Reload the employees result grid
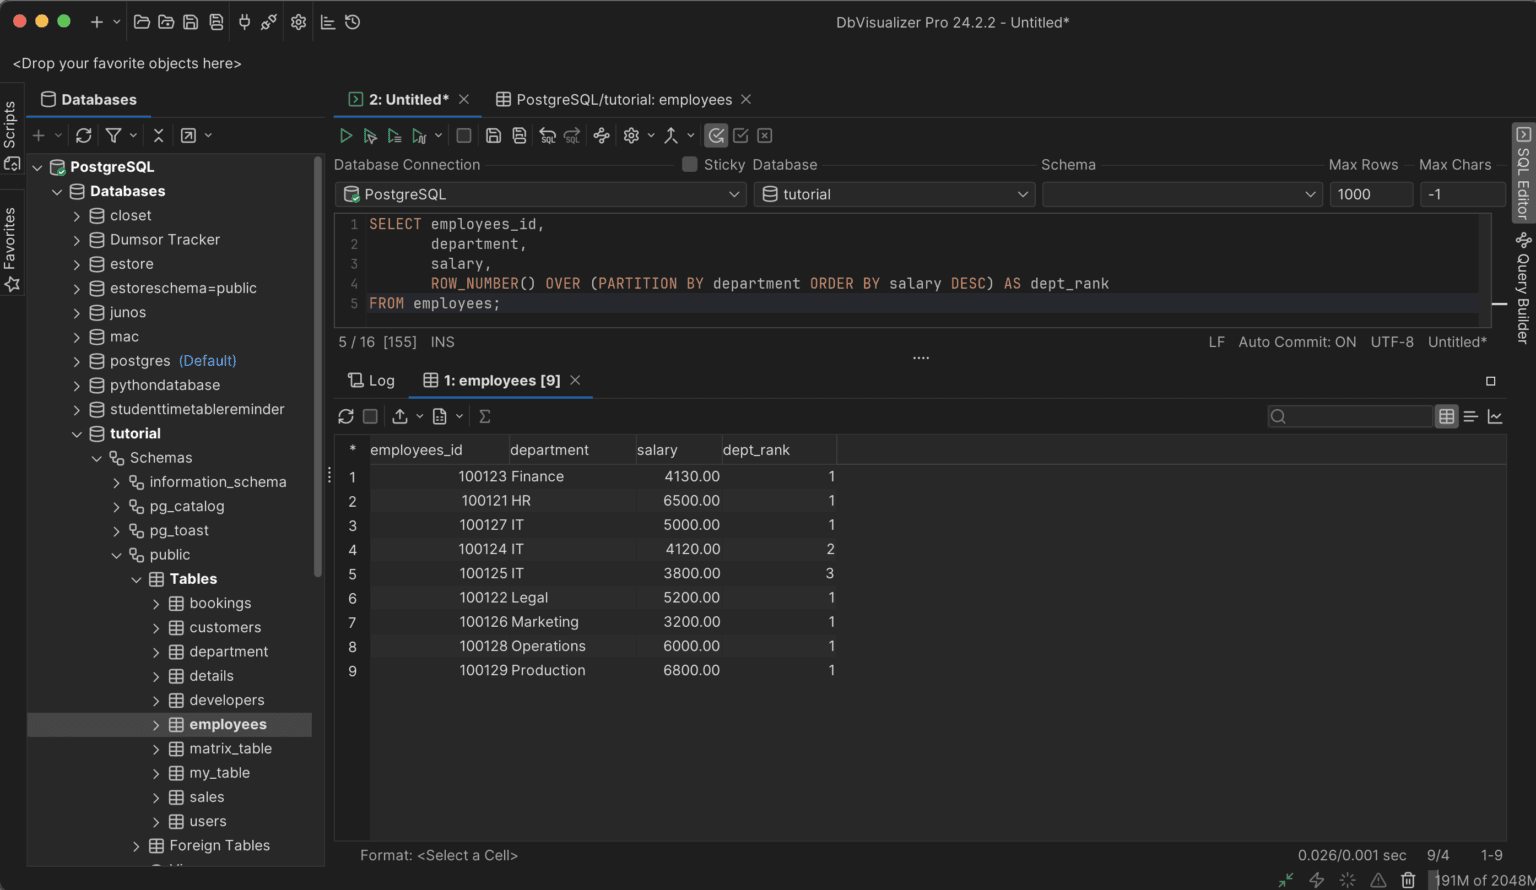 click(x=345, y=416)
